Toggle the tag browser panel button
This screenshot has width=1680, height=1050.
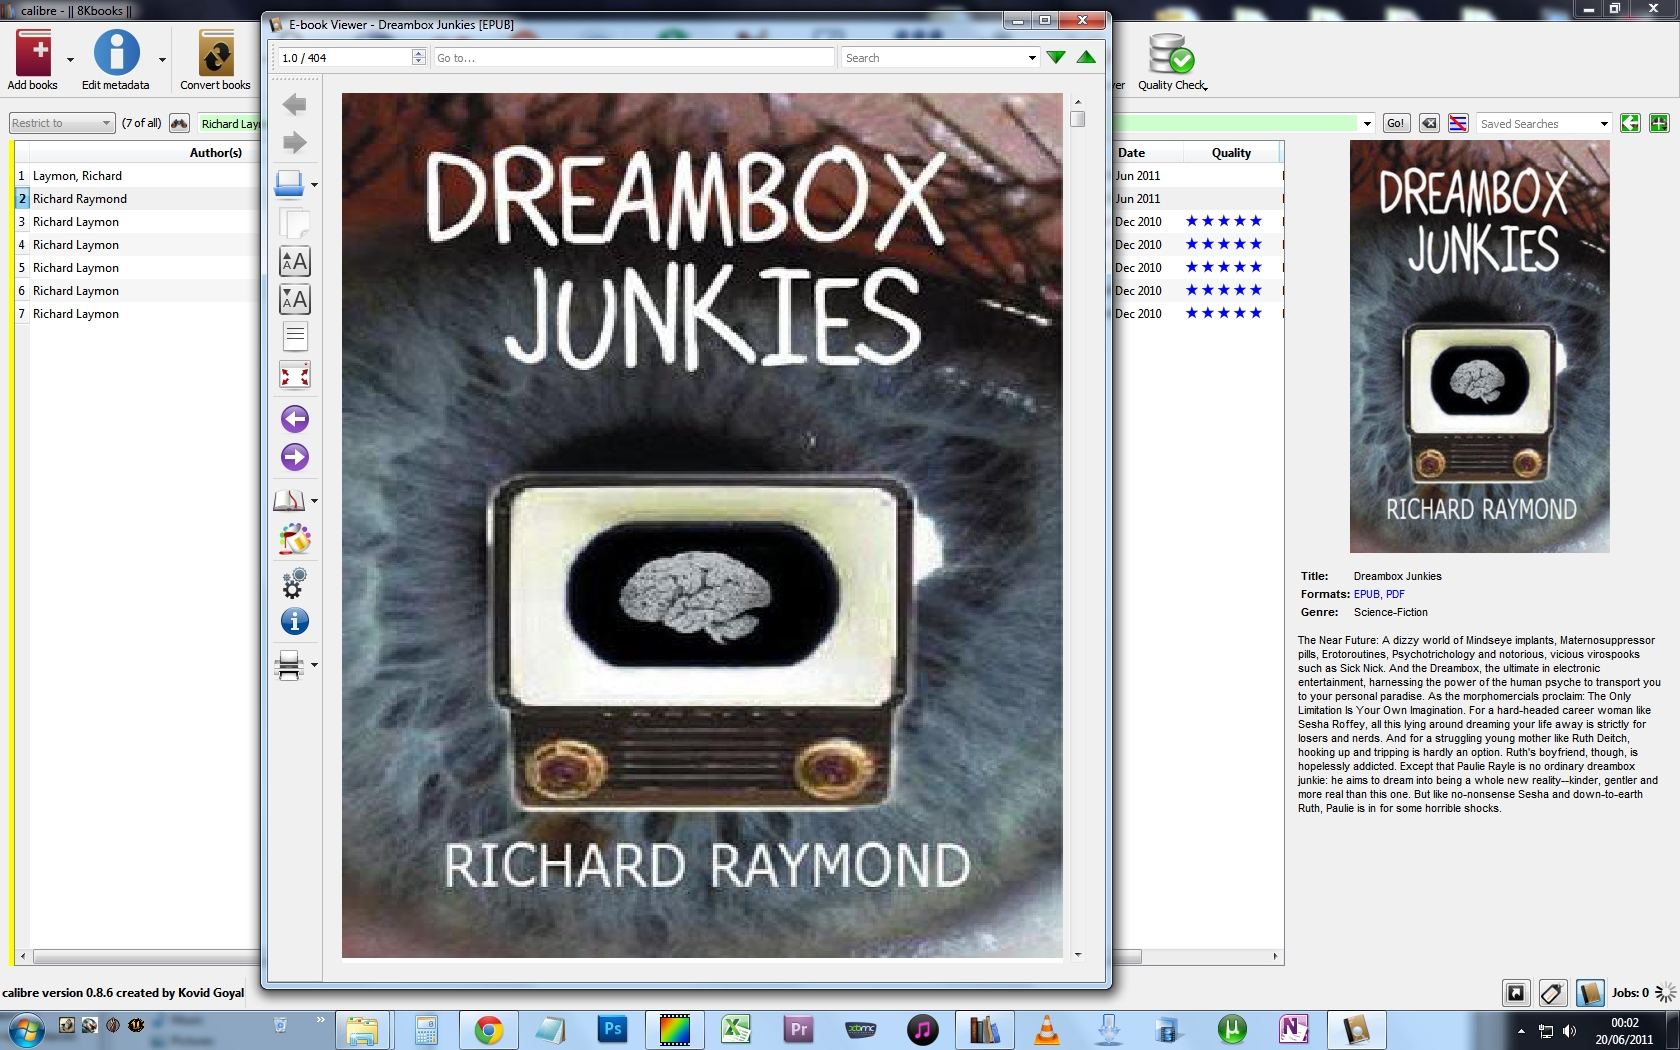click(x=1552, y=992)
